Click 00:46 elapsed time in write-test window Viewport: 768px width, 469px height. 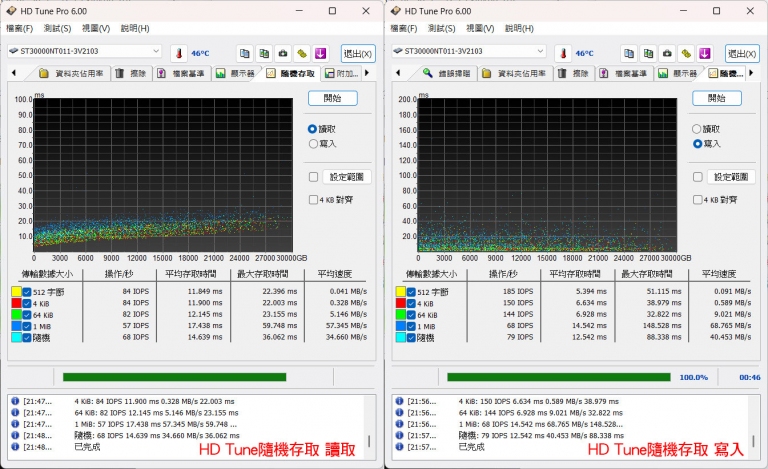(750, 377)
